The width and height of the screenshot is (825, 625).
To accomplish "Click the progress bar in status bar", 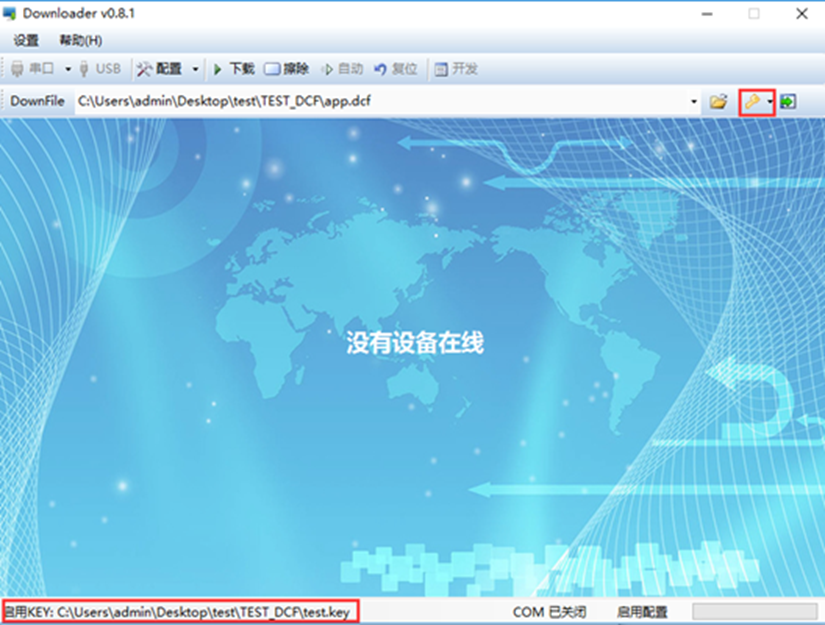I will point(754,612).
